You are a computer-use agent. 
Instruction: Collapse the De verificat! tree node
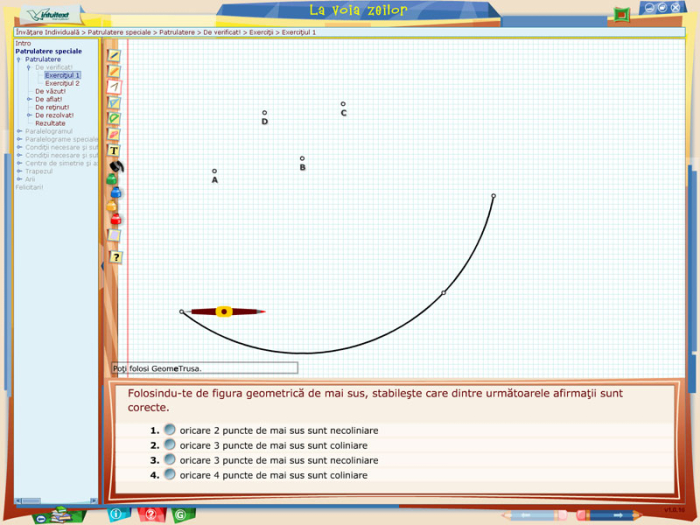point(29,67)
